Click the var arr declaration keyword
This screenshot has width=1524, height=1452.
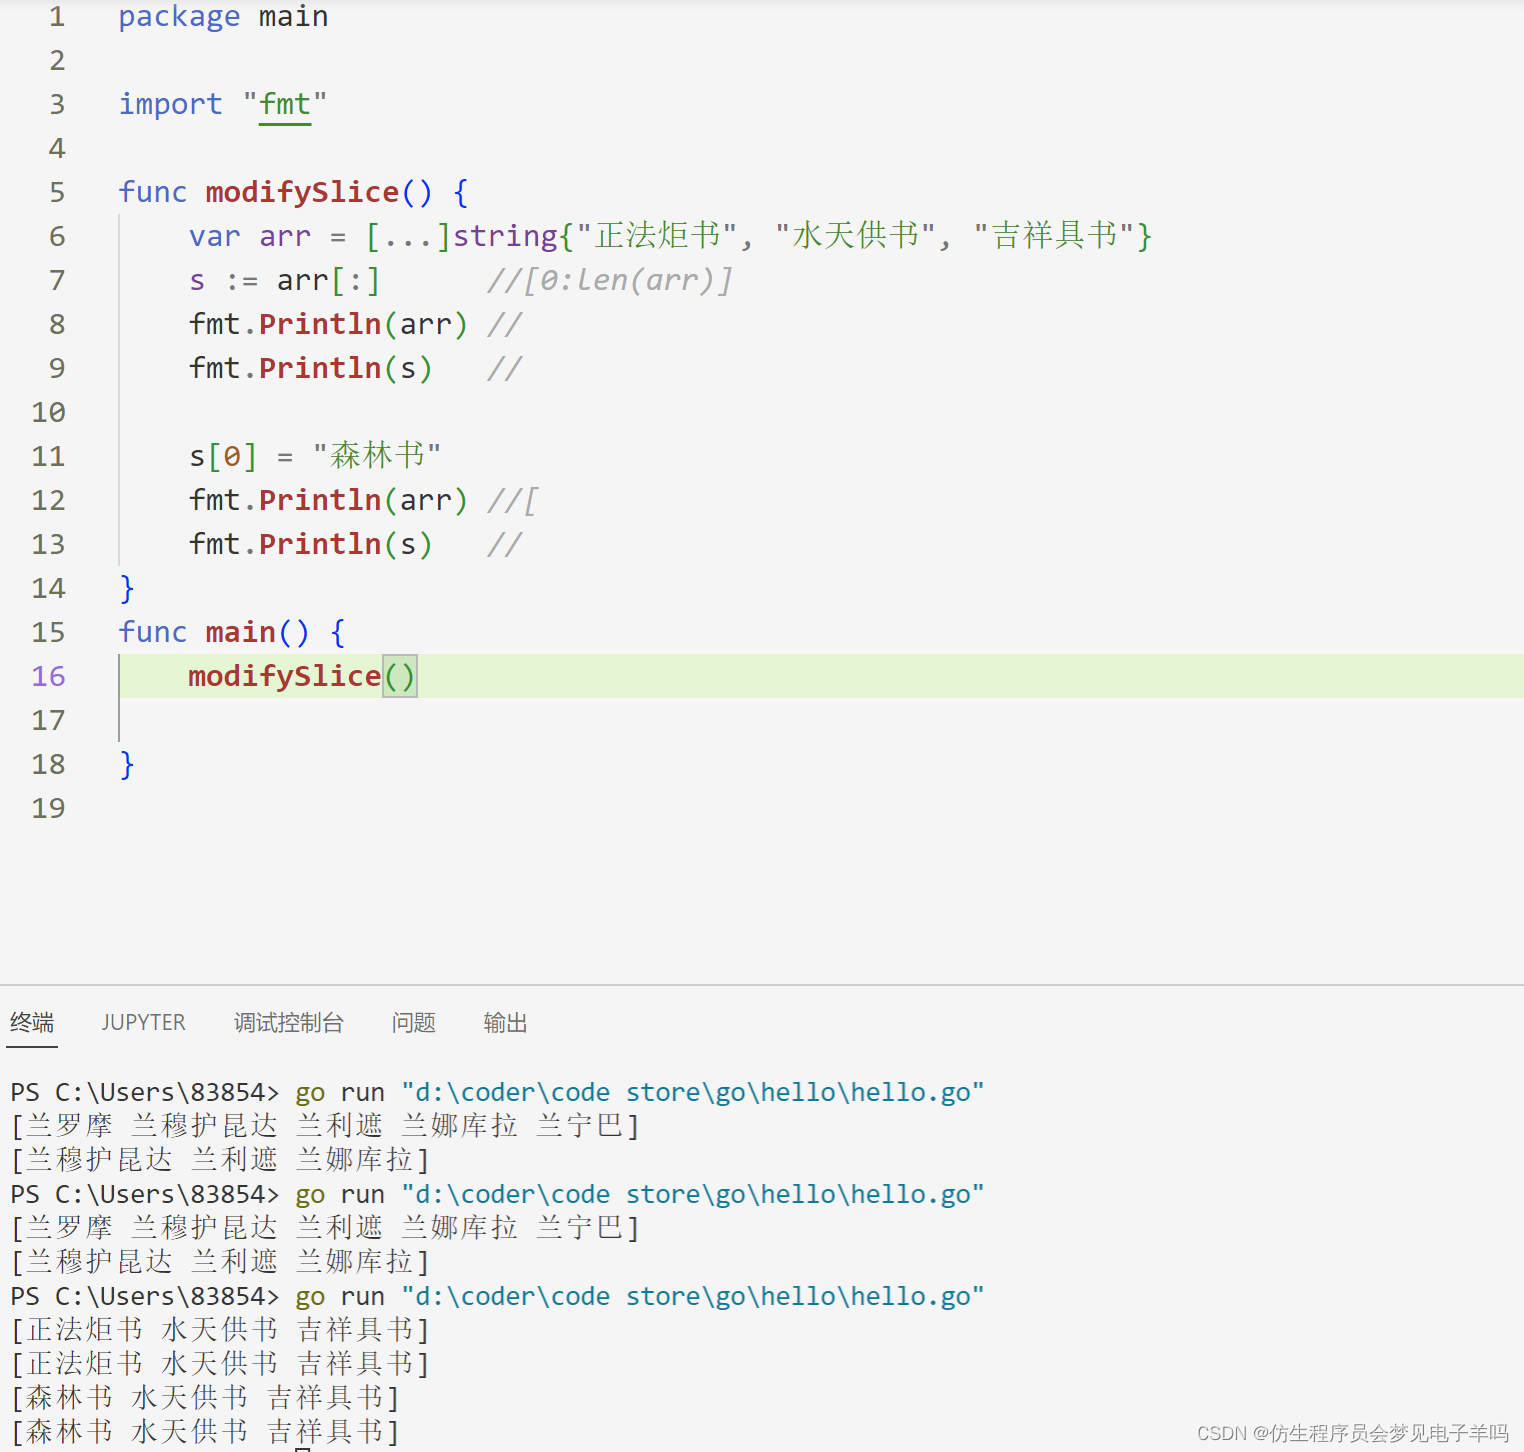(214, 236)
